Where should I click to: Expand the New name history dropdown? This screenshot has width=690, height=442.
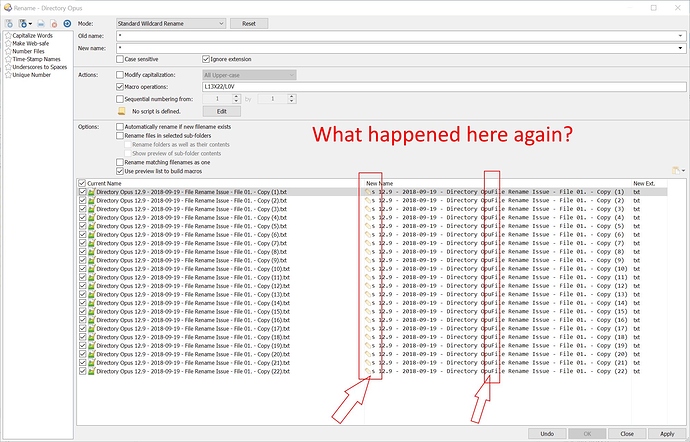point(680,48)
